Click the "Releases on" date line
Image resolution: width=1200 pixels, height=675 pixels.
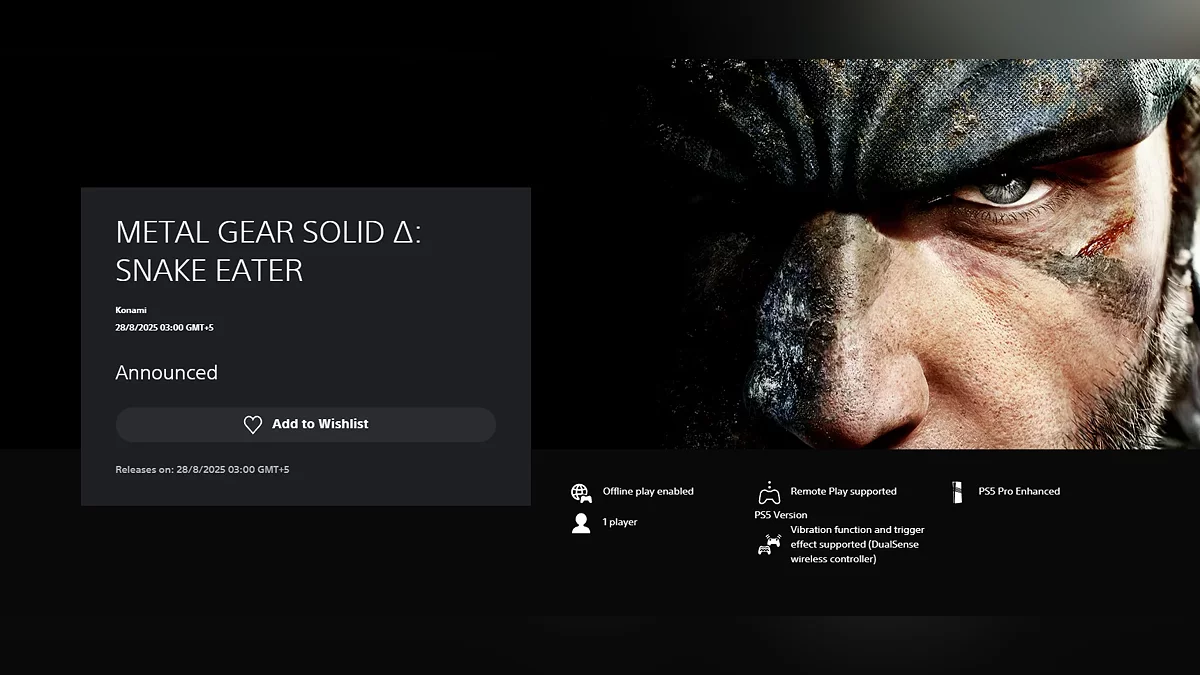202,469
